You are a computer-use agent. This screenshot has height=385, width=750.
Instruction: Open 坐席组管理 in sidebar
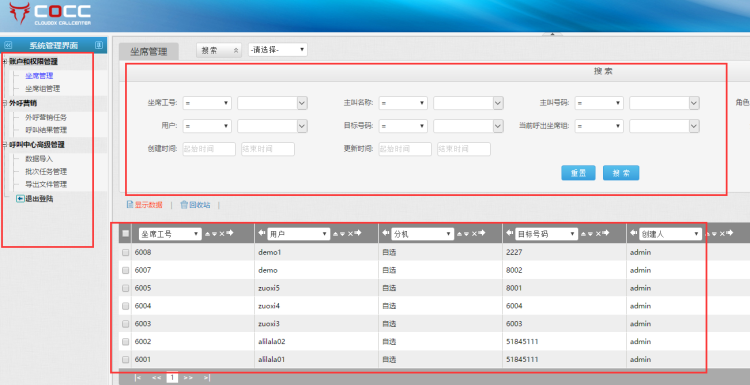tap(43, 88)
